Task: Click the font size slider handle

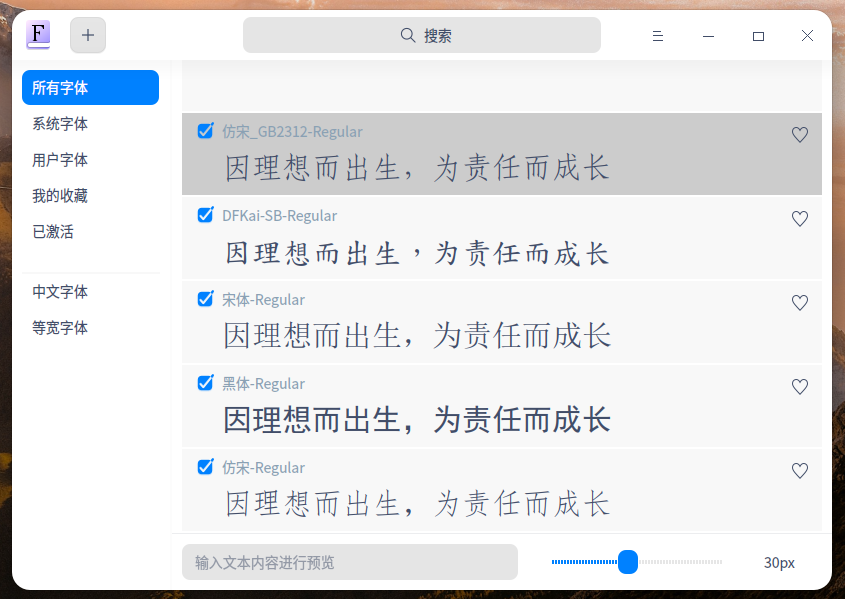Action: 628,562
